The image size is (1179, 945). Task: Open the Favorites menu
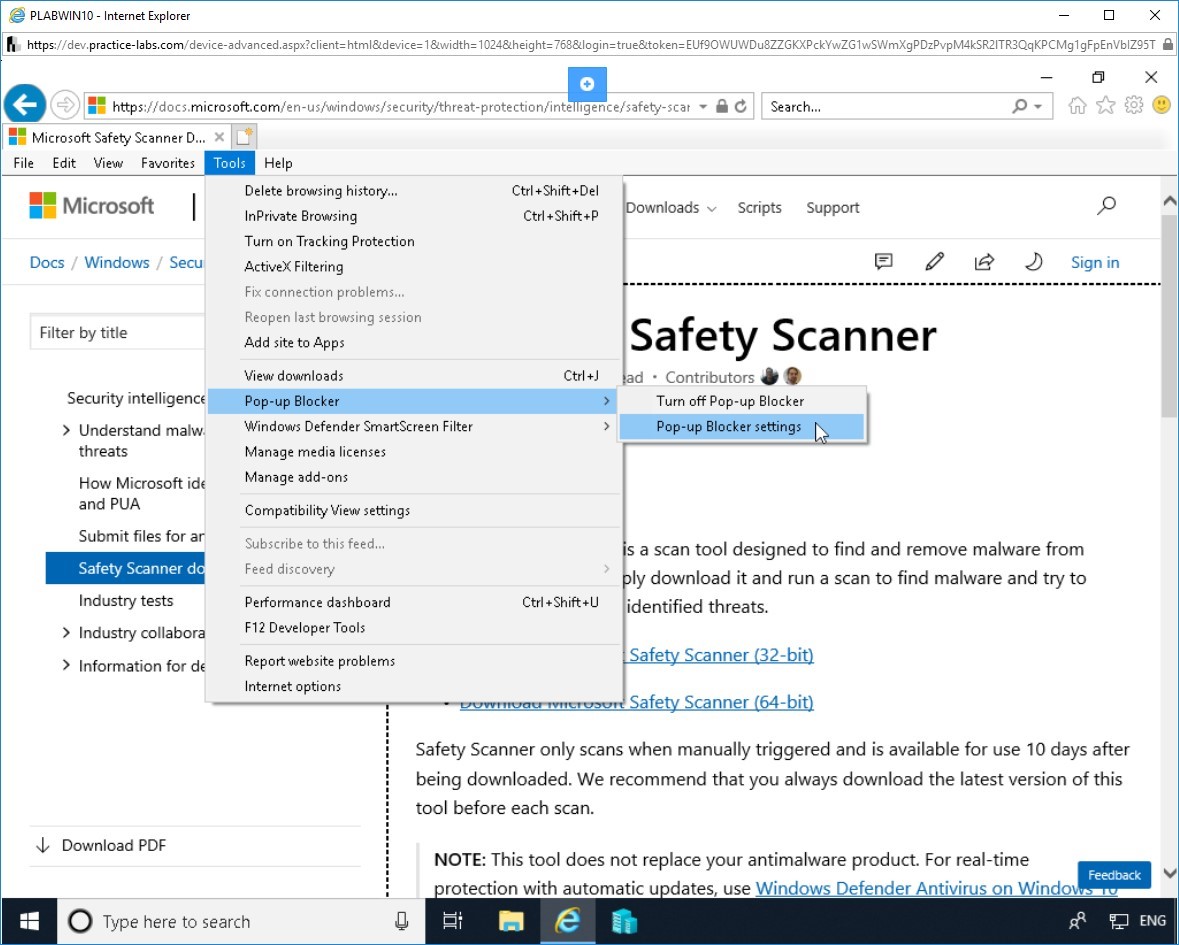pos(168,163)
